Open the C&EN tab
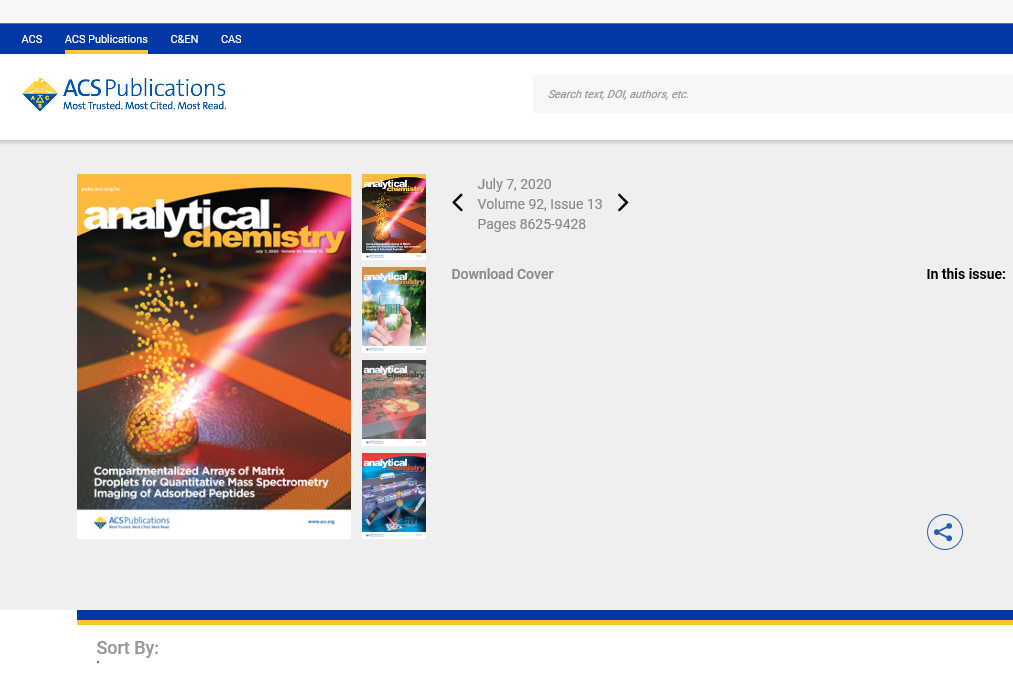Viewport: 1013px width, 678px height. (184, 39)
